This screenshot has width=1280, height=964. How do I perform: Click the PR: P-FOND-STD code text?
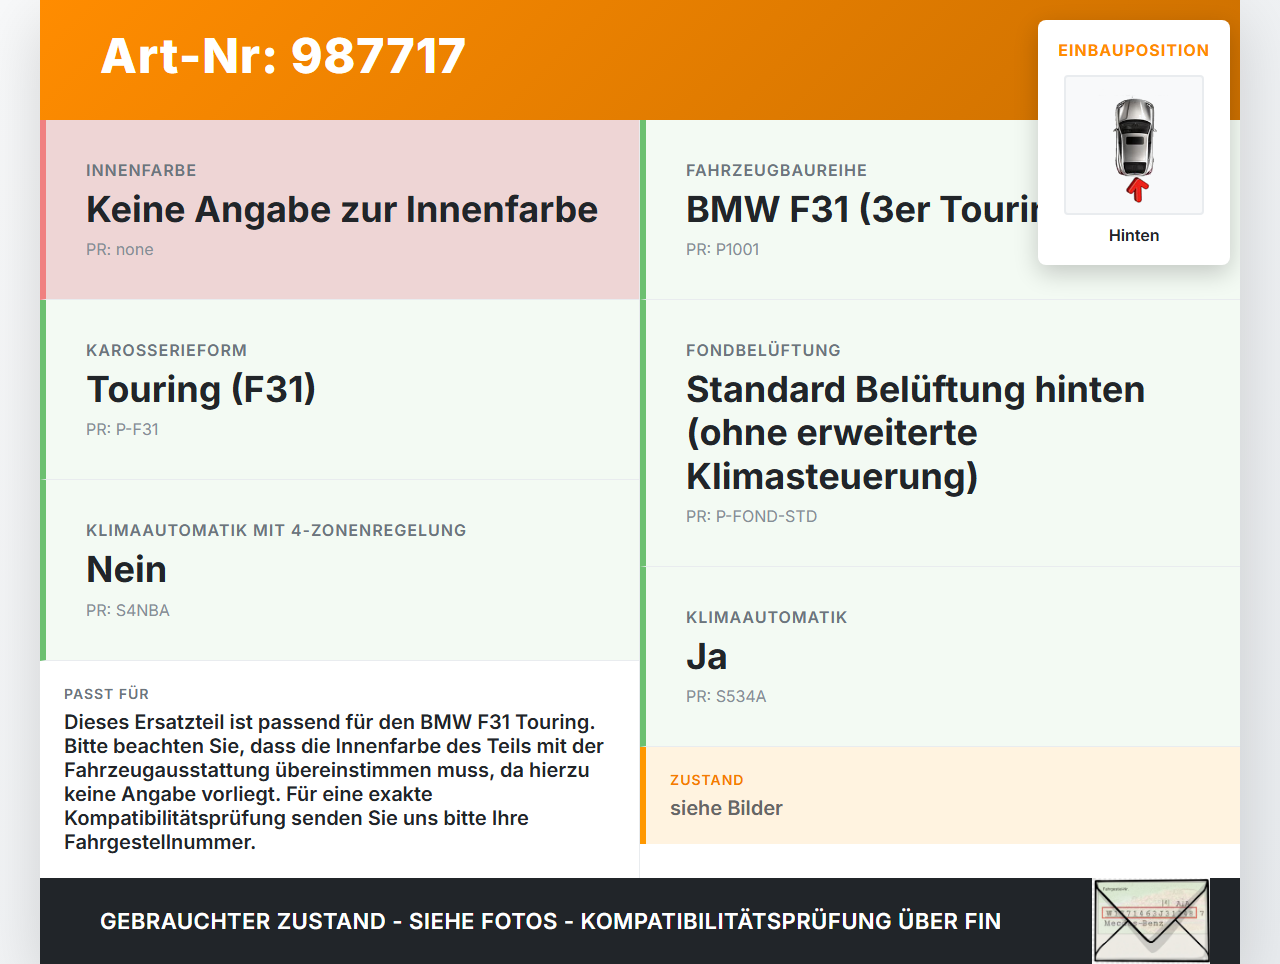click(x=751, y=516)
